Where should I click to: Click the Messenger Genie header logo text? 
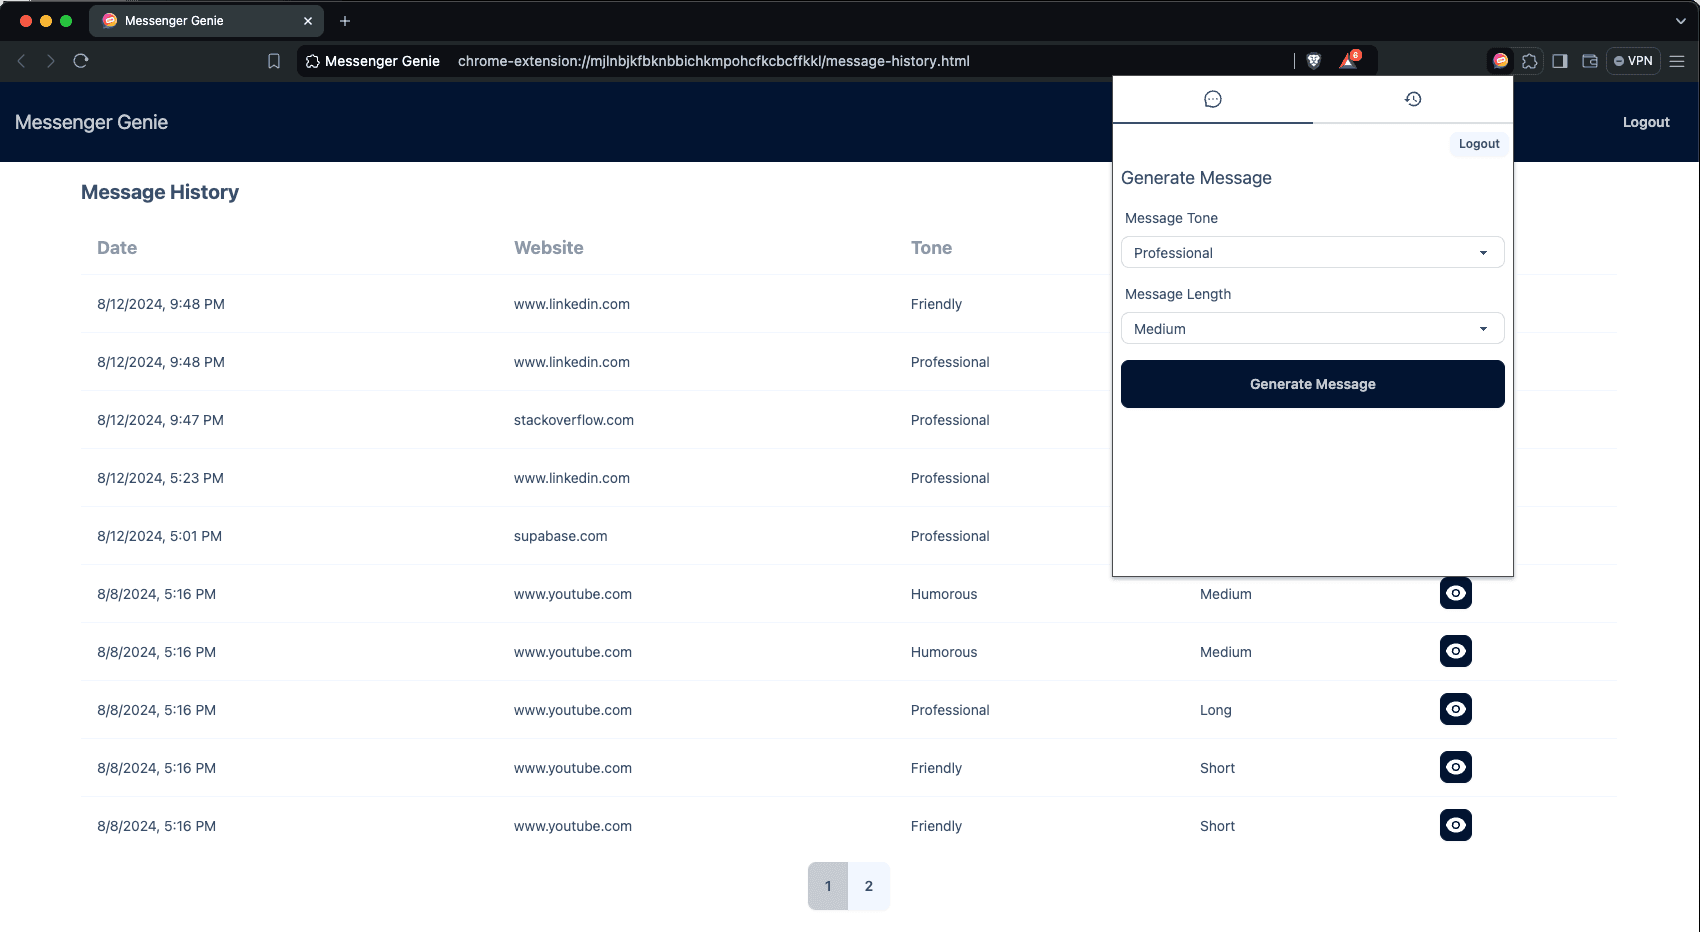click(91, 122)
